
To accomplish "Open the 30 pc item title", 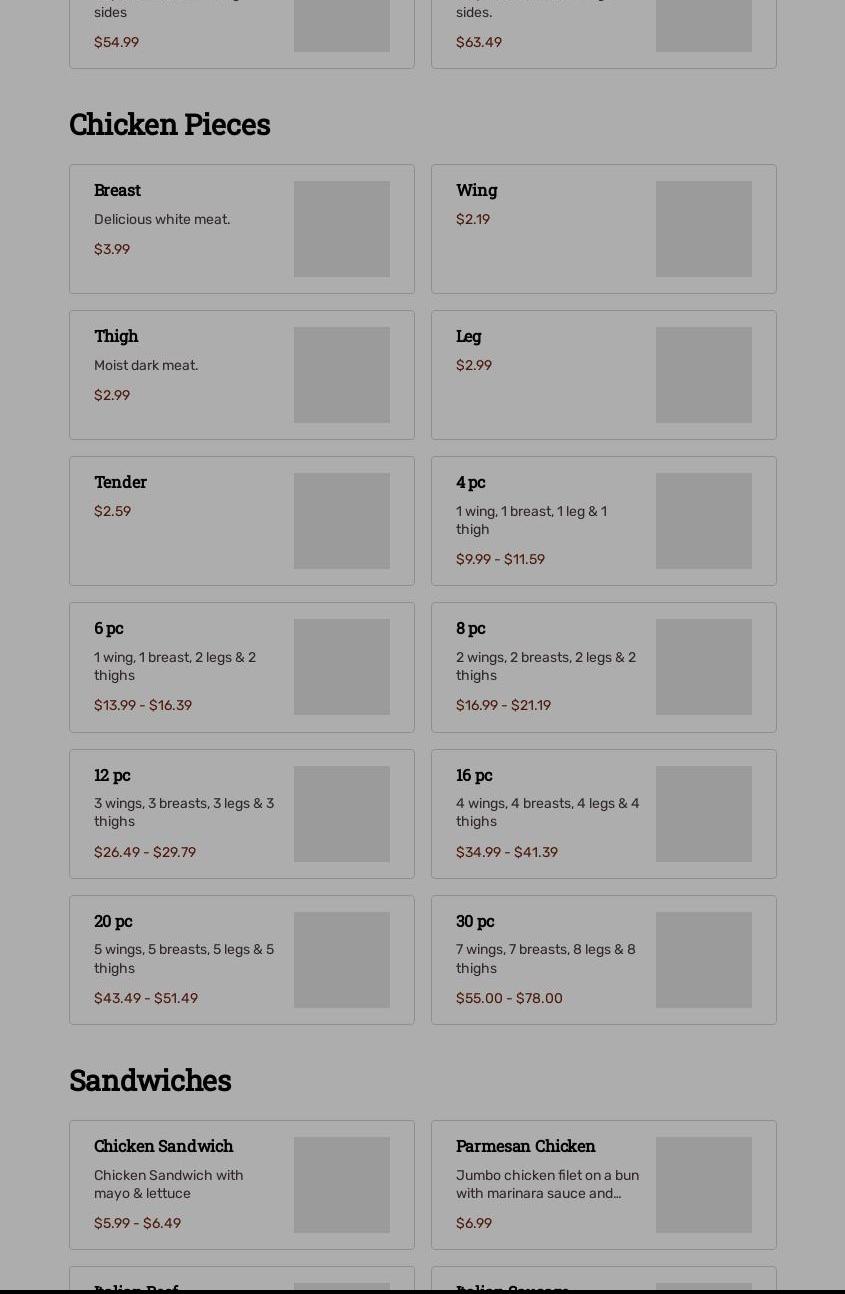I will pos(475,921).
